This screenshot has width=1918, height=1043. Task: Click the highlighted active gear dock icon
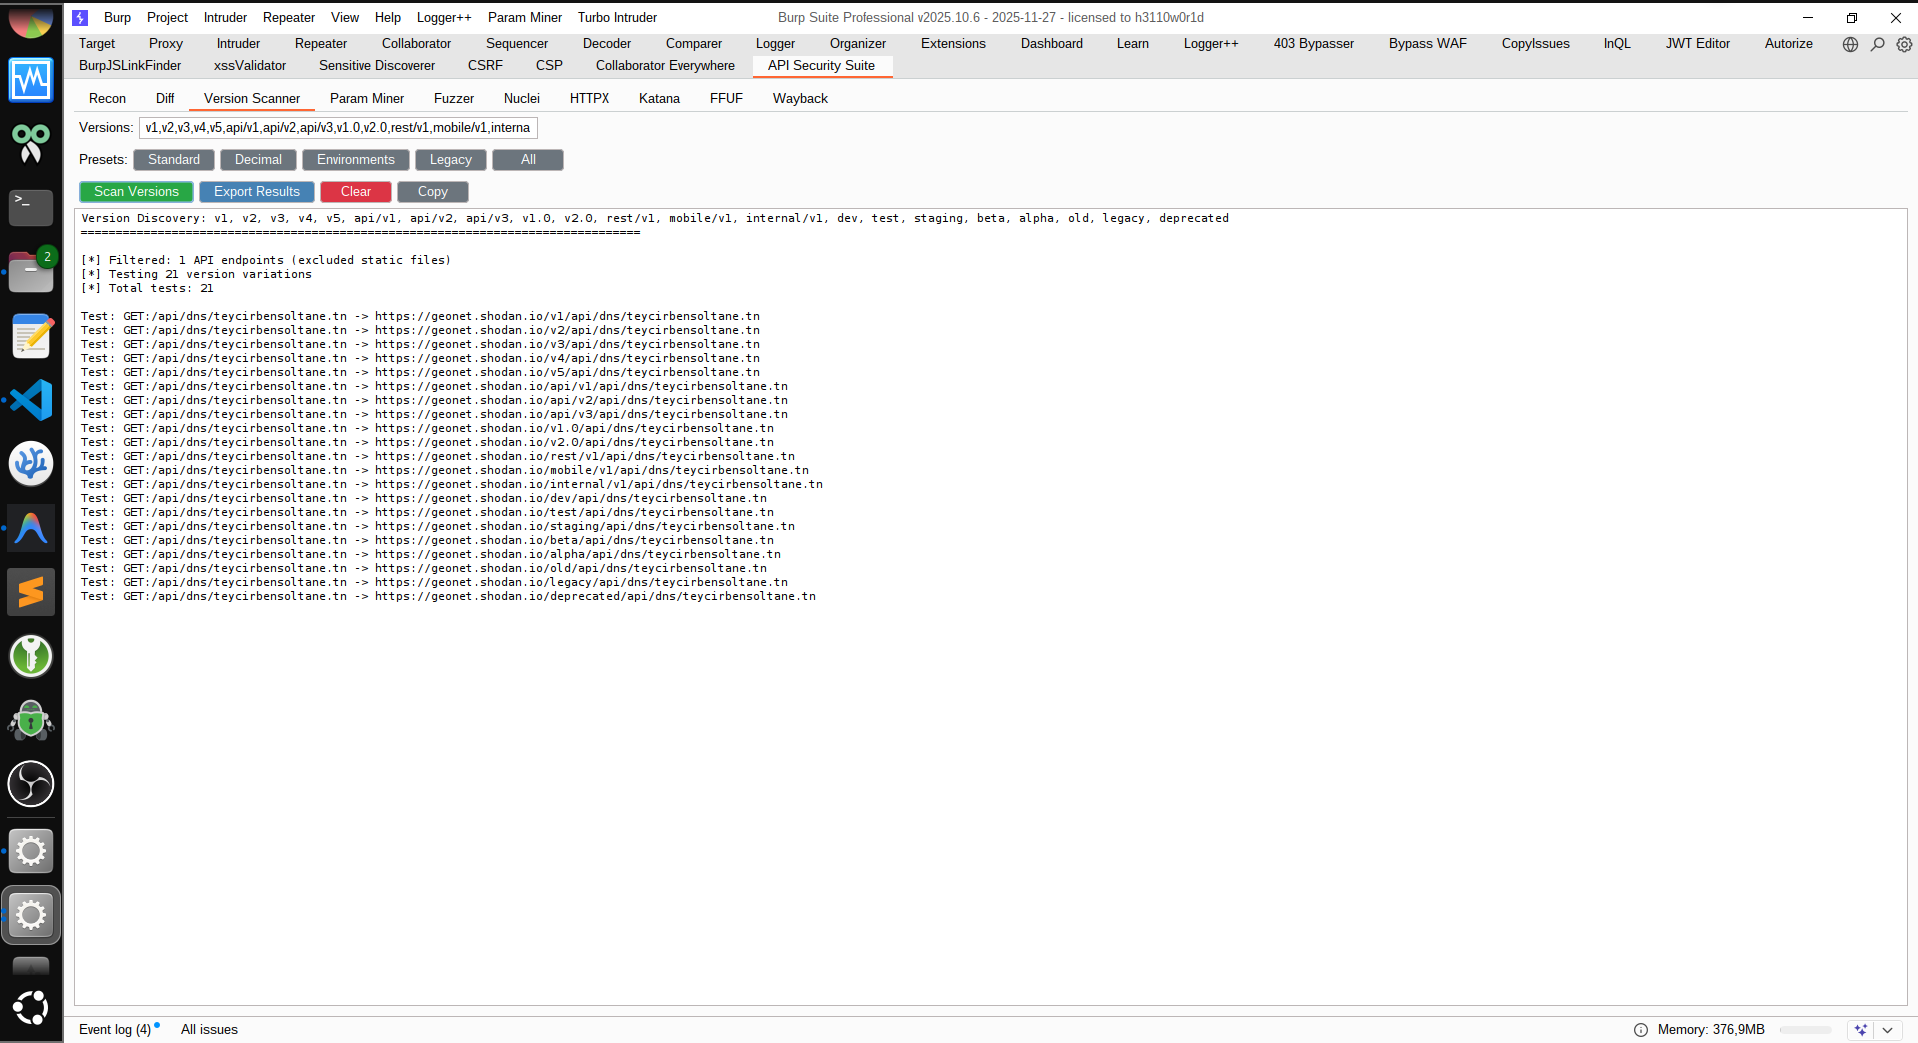pyautogui.click(x=31, y=914)
